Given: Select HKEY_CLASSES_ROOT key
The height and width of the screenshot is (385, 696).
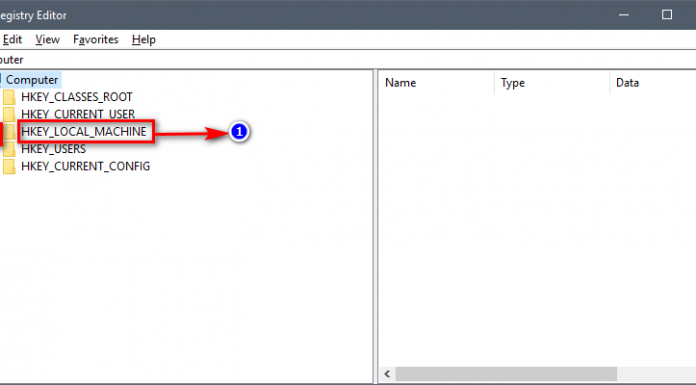Looking at the screenshot, I should (x=76, y=97).
